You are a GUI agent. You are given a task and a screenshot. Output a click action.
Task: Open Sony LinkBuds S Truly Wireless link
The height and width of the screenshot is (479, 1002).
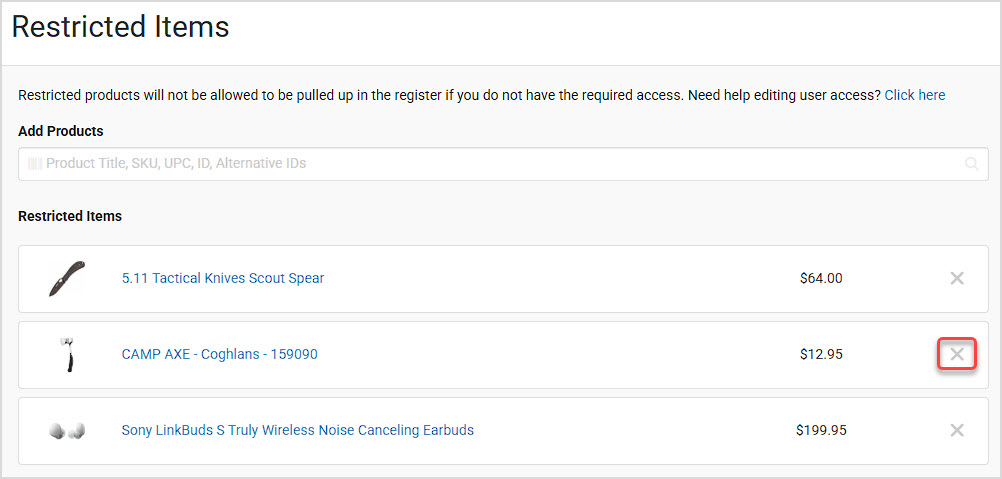coord(298,430)
